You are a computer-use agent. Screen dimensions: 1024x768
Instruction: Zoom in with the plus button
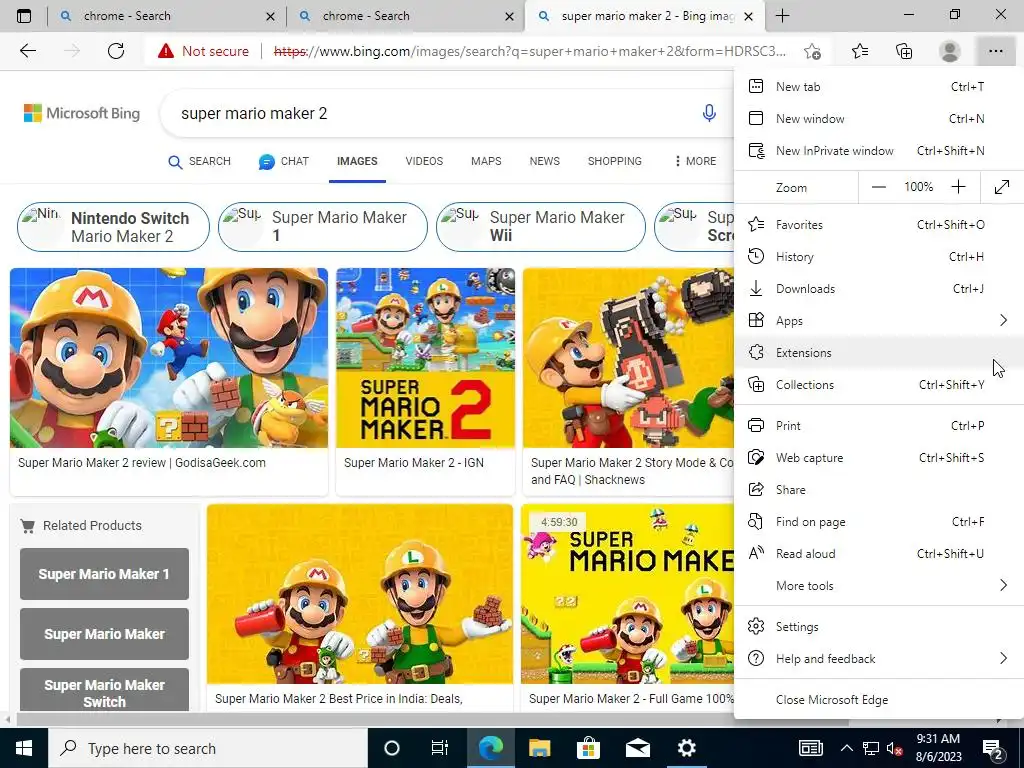click(958, 187)
